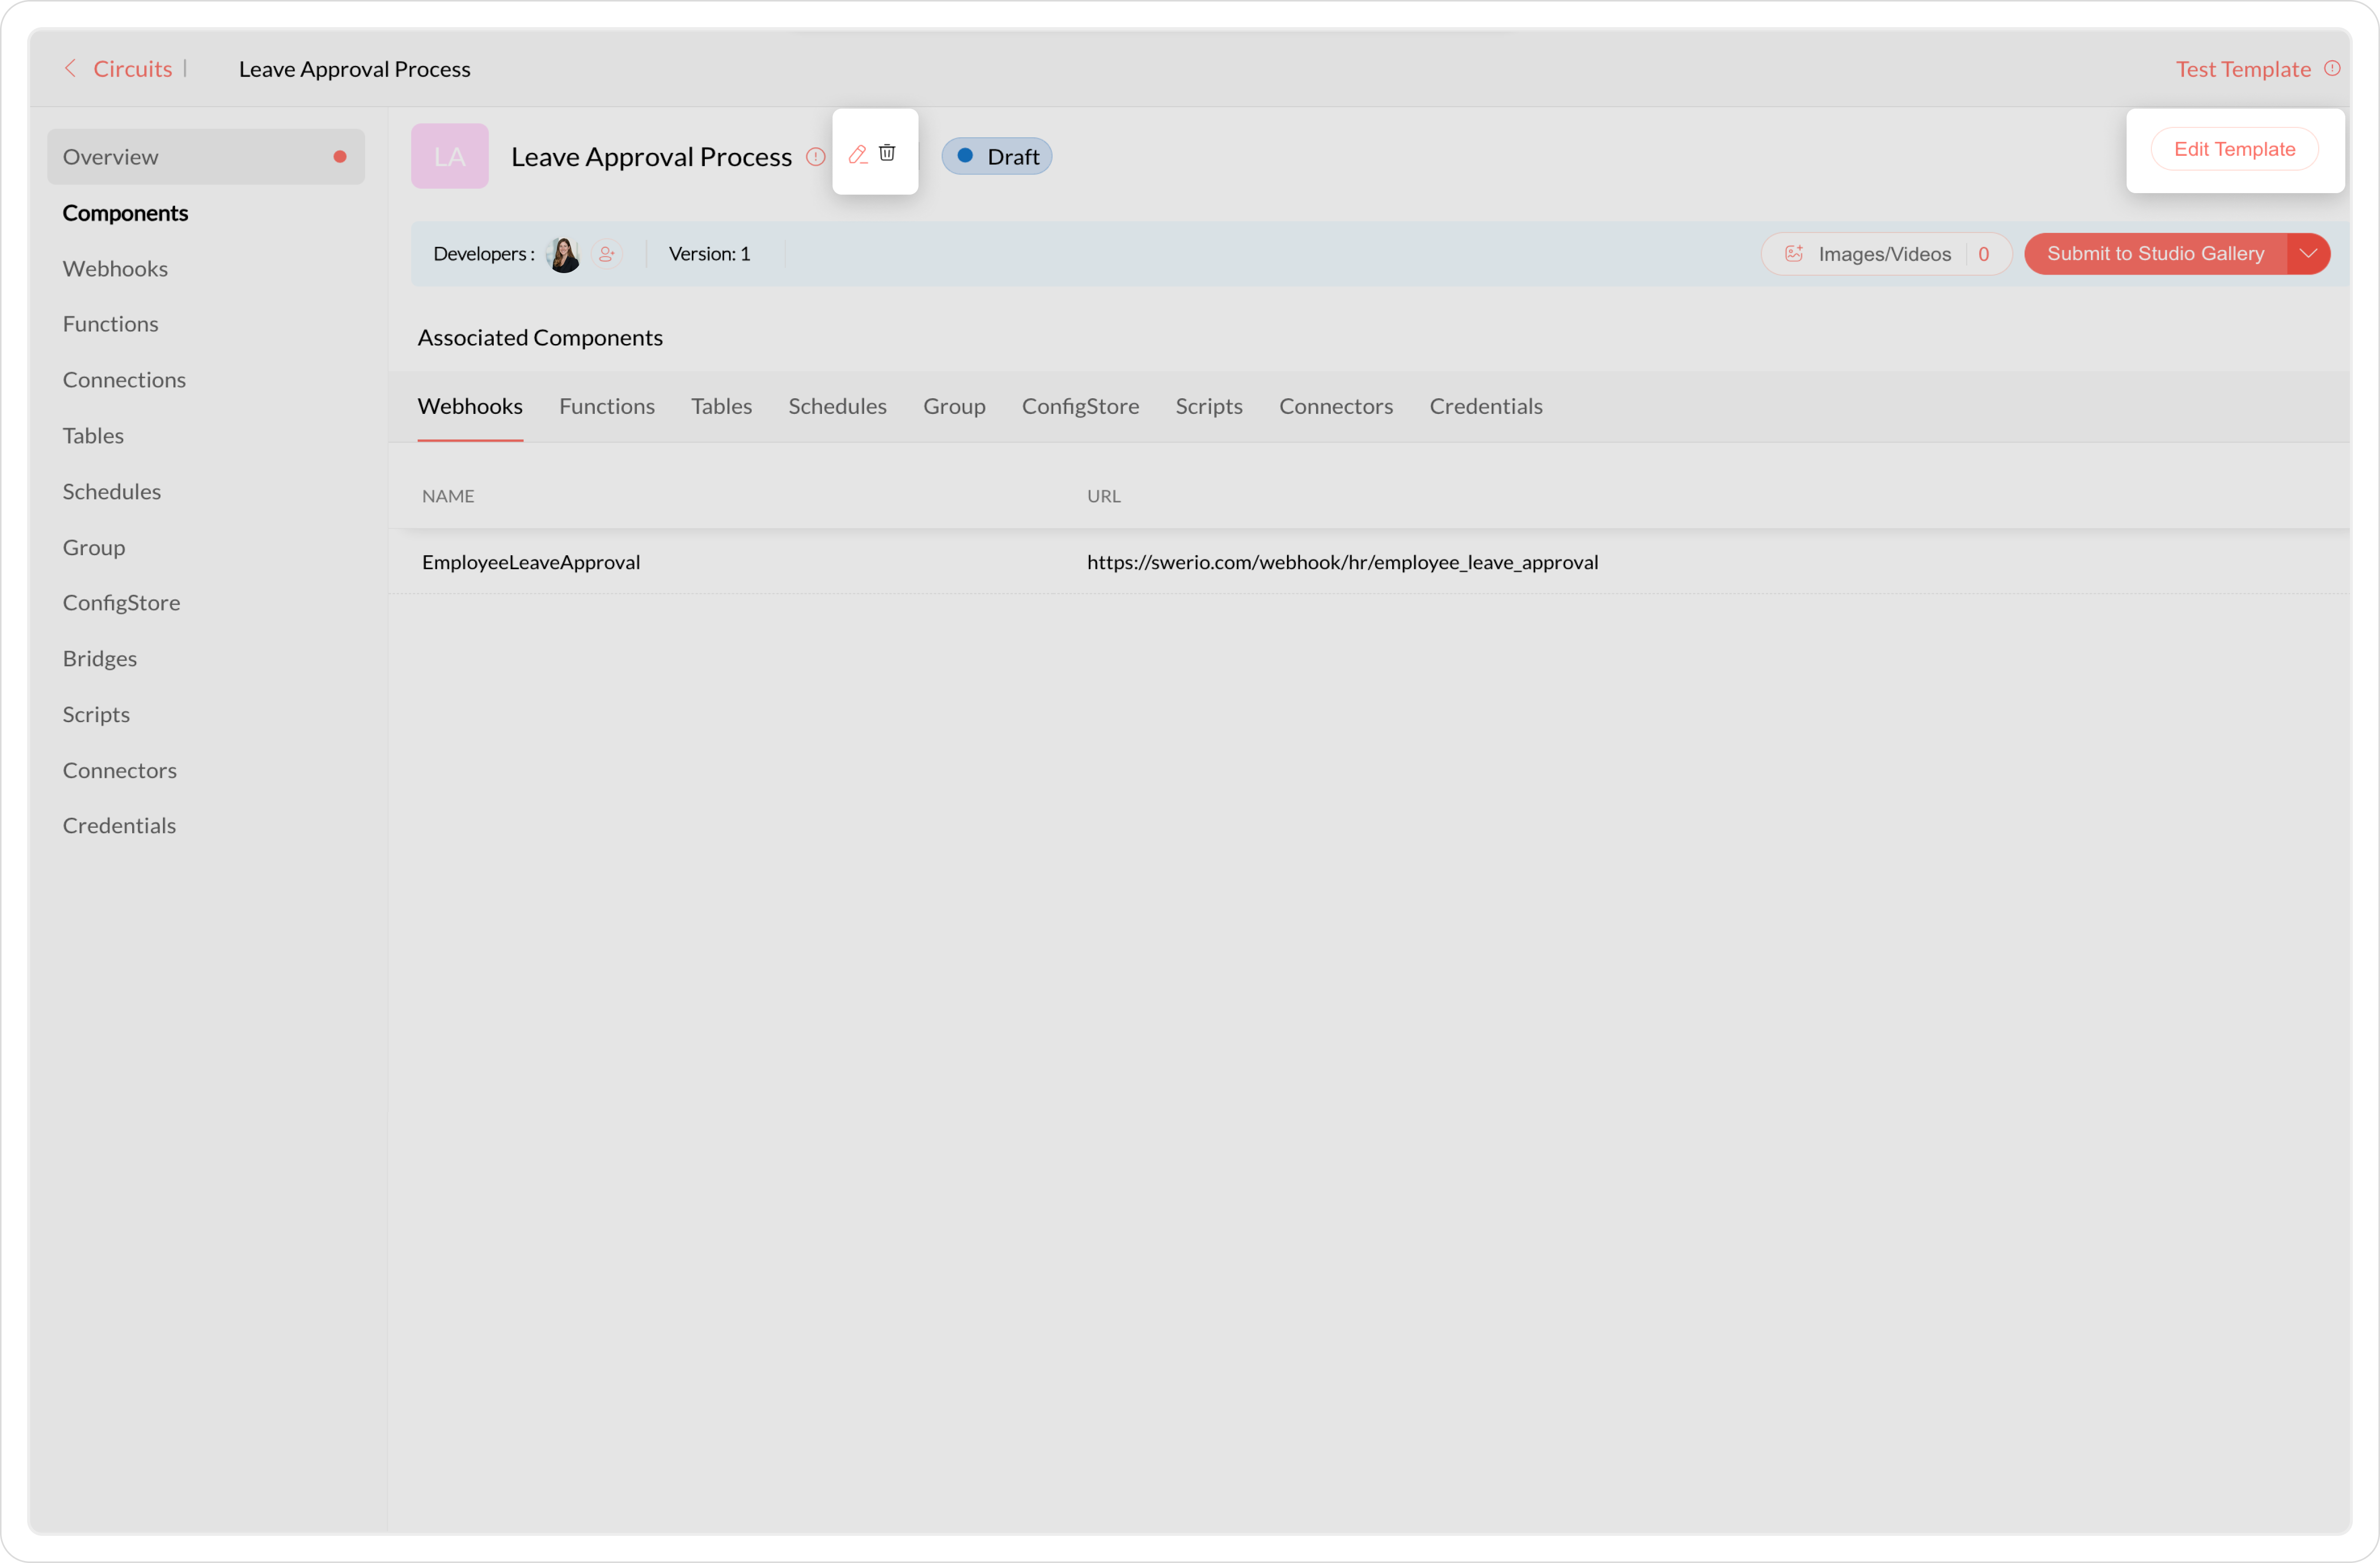Open Group in the left sidebar
The image size is (2380, 1563).
click(94, 547)
